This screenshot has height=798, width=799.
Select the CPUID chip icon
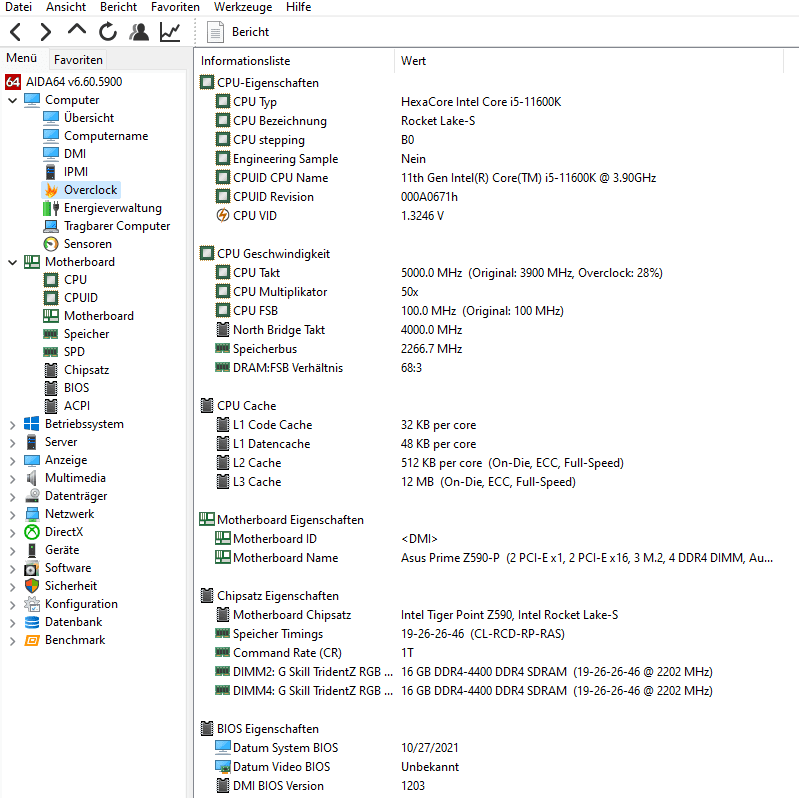coord(51,298)
